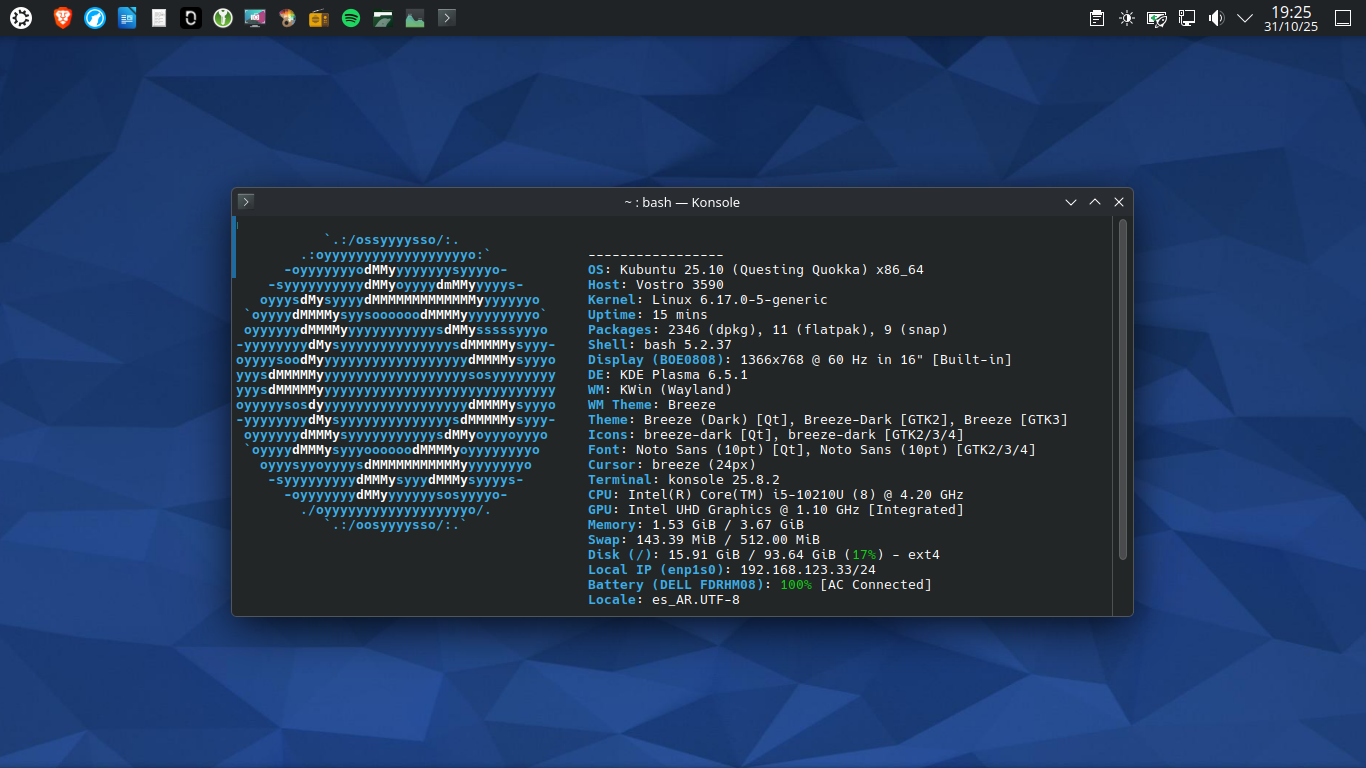The width and height of the screenshot is (1366, 768).
Task: Open the orange radio app icon
Action: tap(319, 18)
